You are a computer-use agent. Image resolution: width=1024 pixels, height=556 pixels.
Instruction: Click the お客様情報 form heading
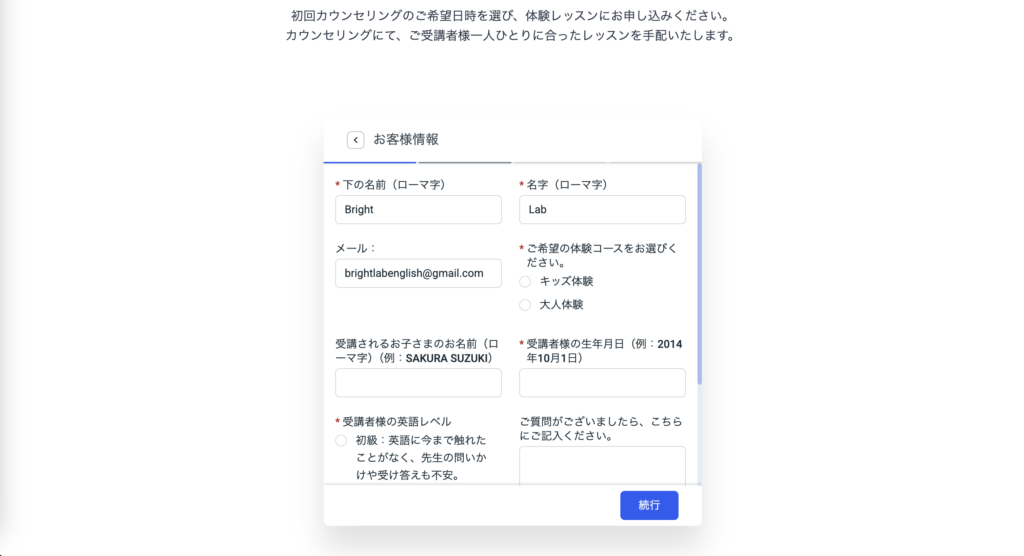coord(406,140)
